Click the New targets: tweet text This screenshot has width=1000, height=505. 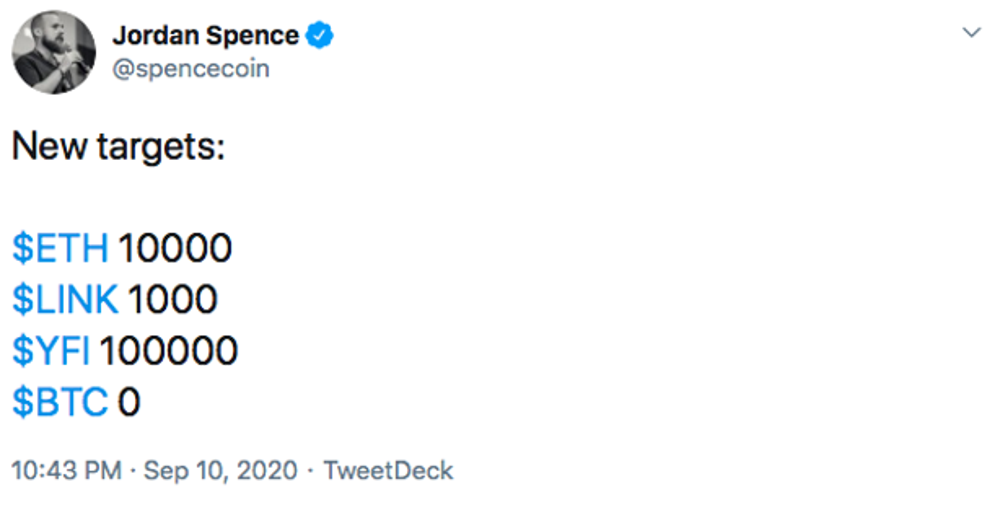[x=119, y=146]
